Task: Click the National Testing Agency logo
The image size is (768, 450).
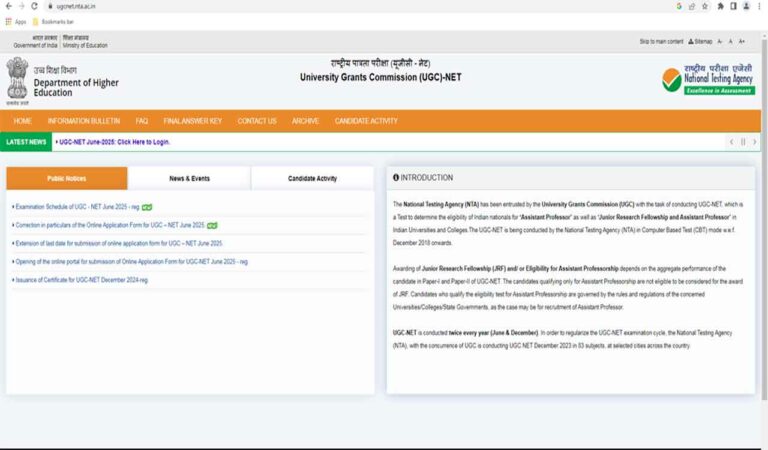Action: point(707,80)
